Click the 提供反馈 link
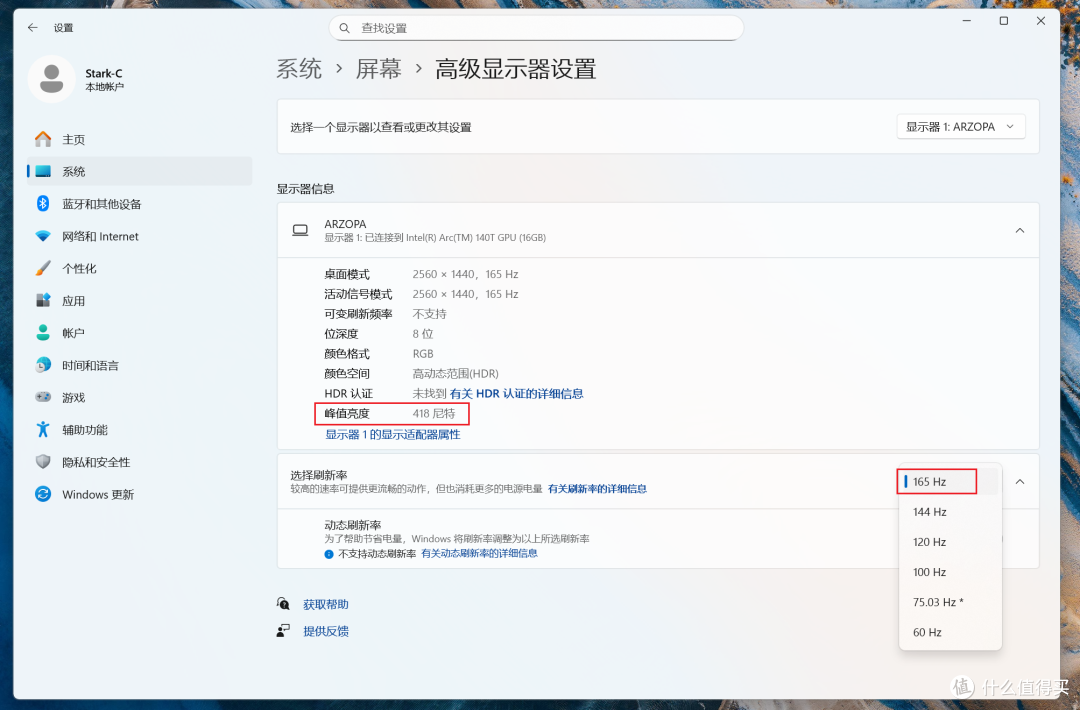 (326, 631)
